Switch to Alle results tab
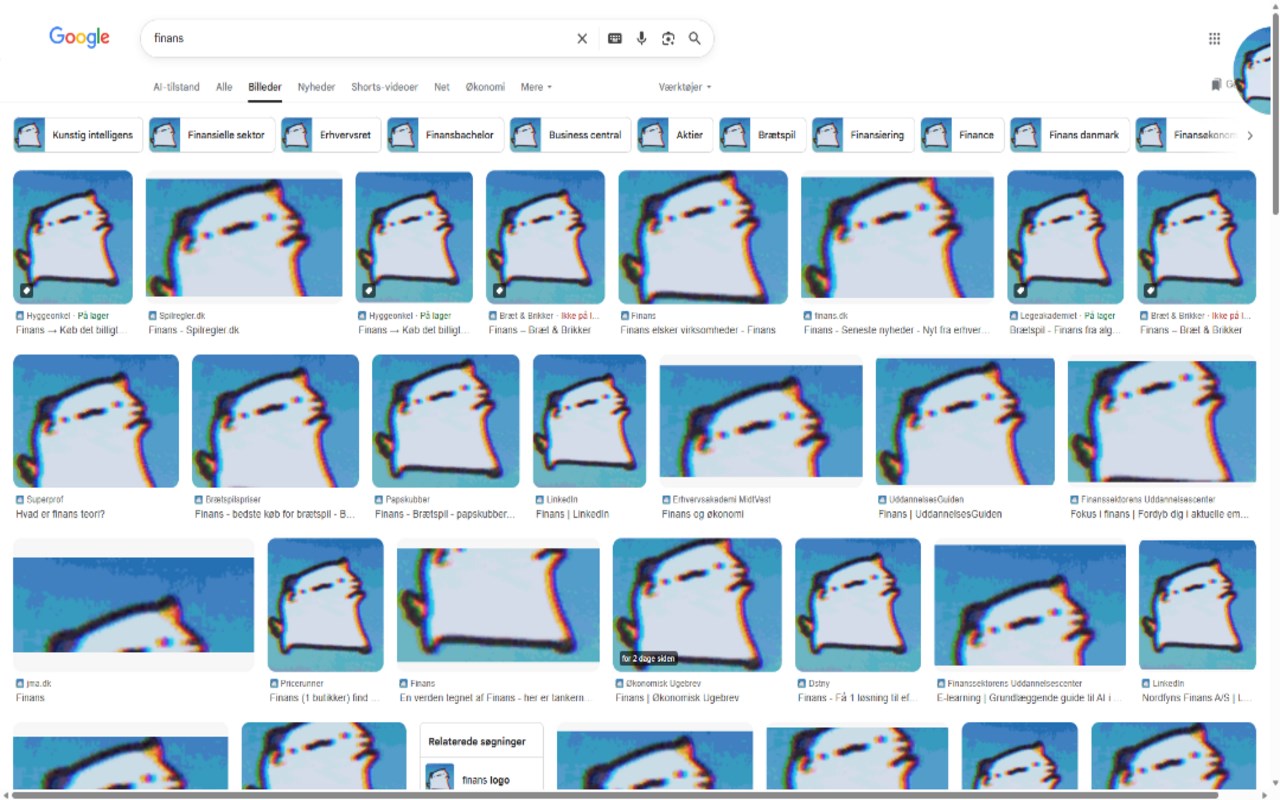Screen dimensions: 1280x800 (x=224, y=87)
